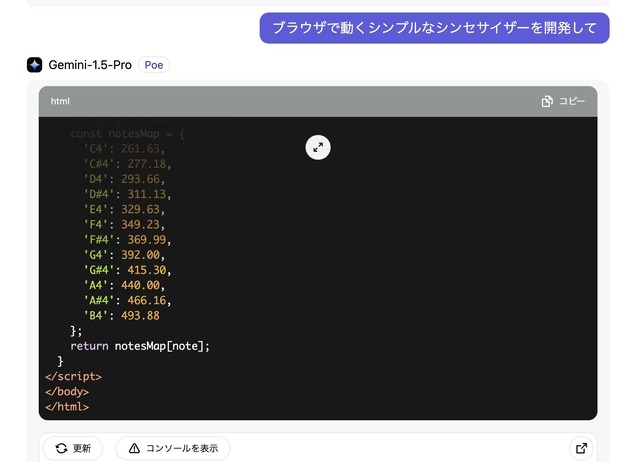Click the Gemini-1.5-Pro bot avatar icon

click(35, 65)
